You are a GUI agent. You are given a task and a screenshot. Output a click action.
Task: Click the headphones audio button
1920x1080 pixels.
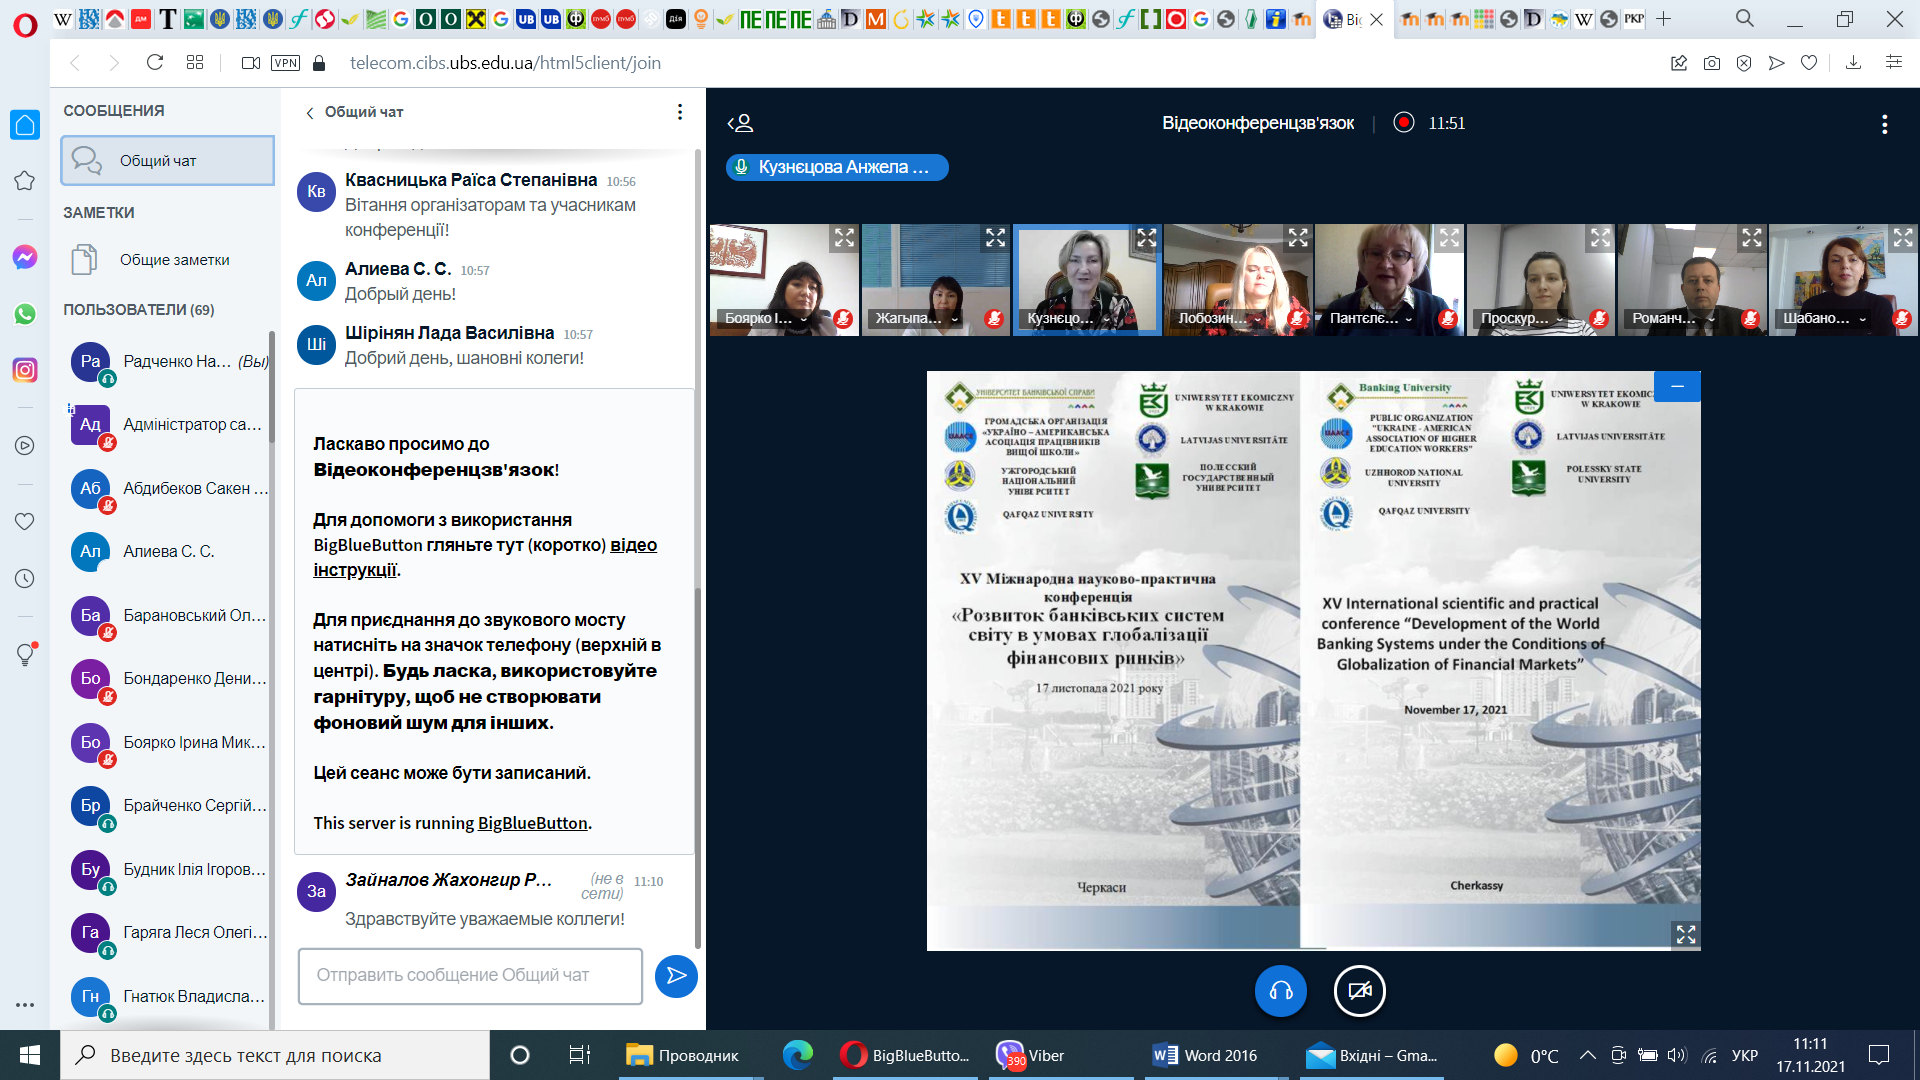coord(1280,991)
